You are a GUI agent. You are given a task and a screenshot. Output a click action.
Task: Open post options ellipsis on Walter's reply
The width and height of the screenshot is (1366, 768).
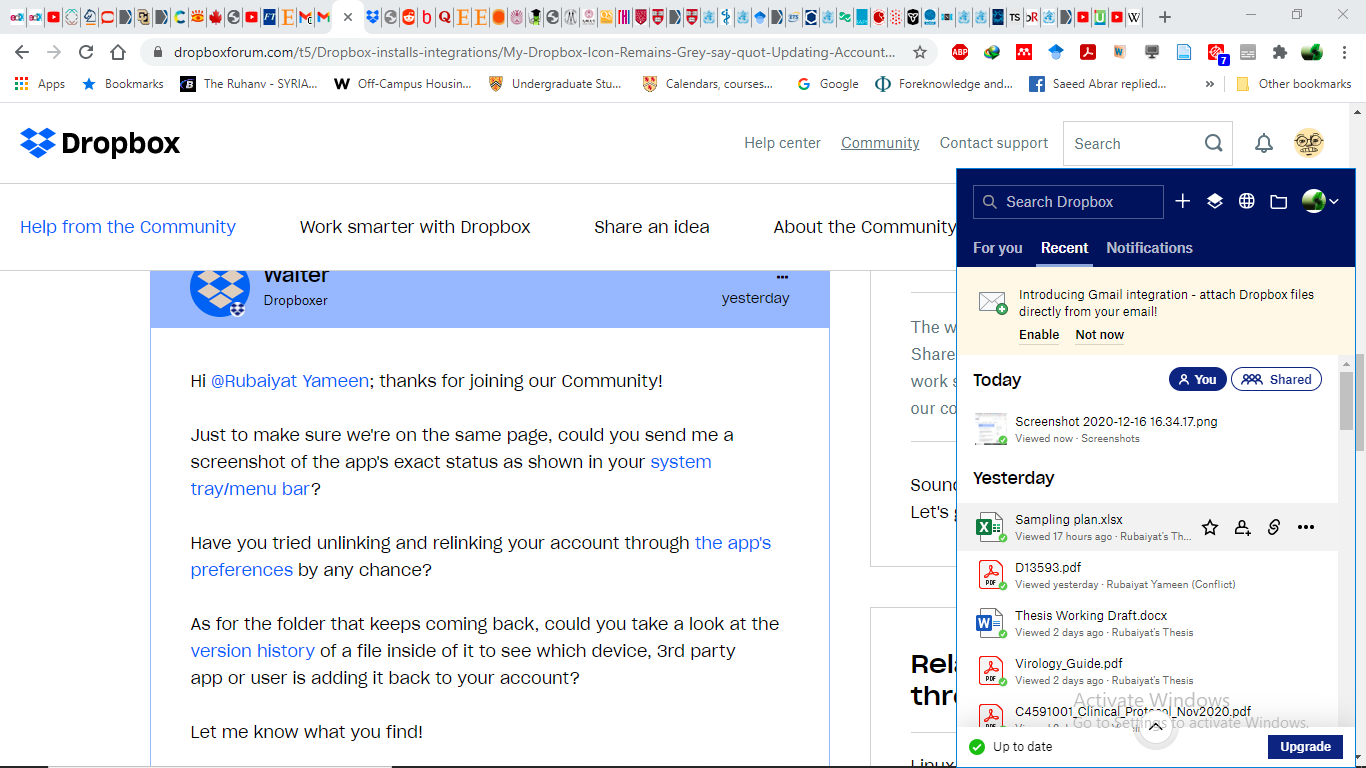(x=782, y=277)
